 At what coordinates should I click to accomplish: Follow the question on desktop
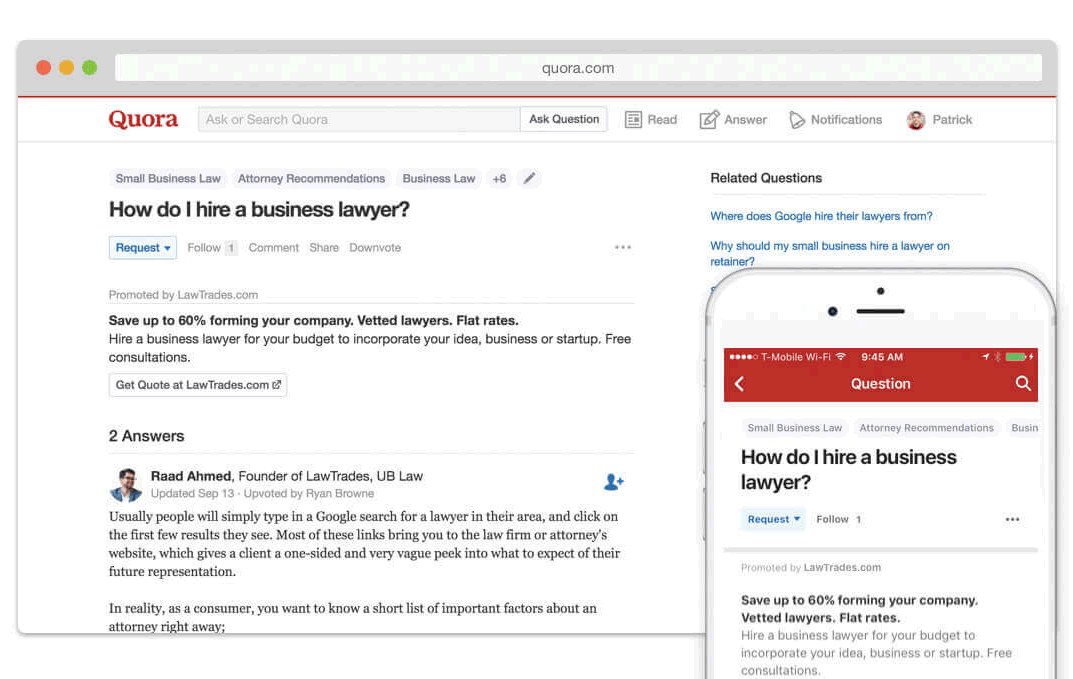pos(204,248)
